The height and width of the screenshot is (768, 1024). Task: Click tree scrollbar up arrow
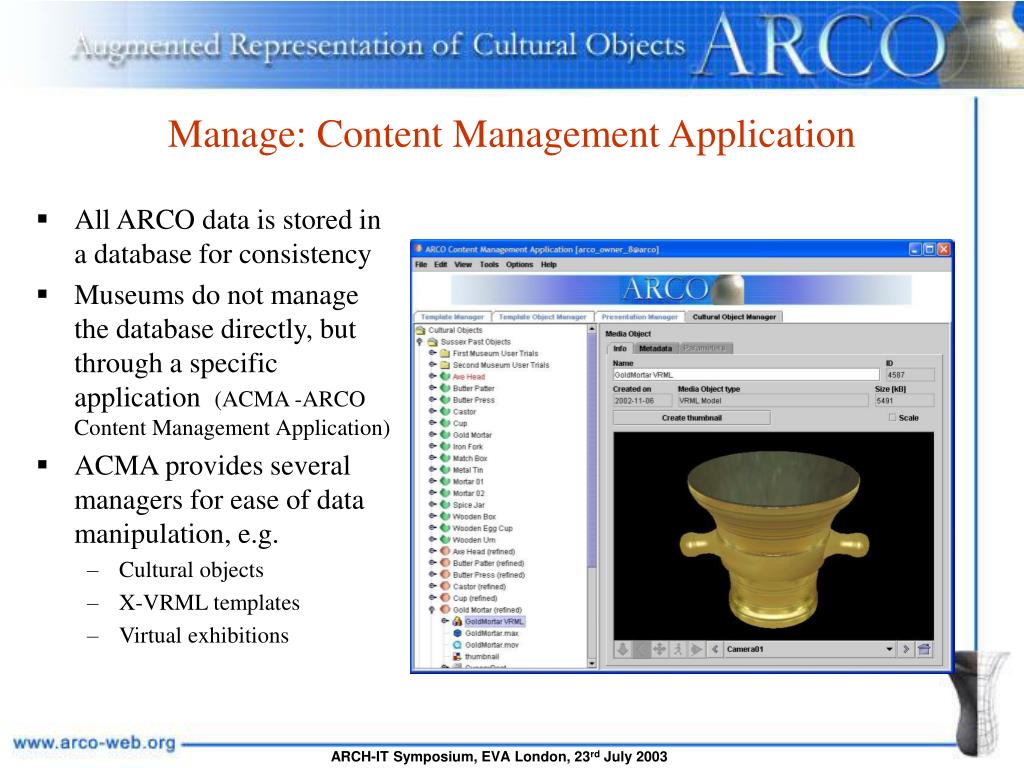click(592, 330)
